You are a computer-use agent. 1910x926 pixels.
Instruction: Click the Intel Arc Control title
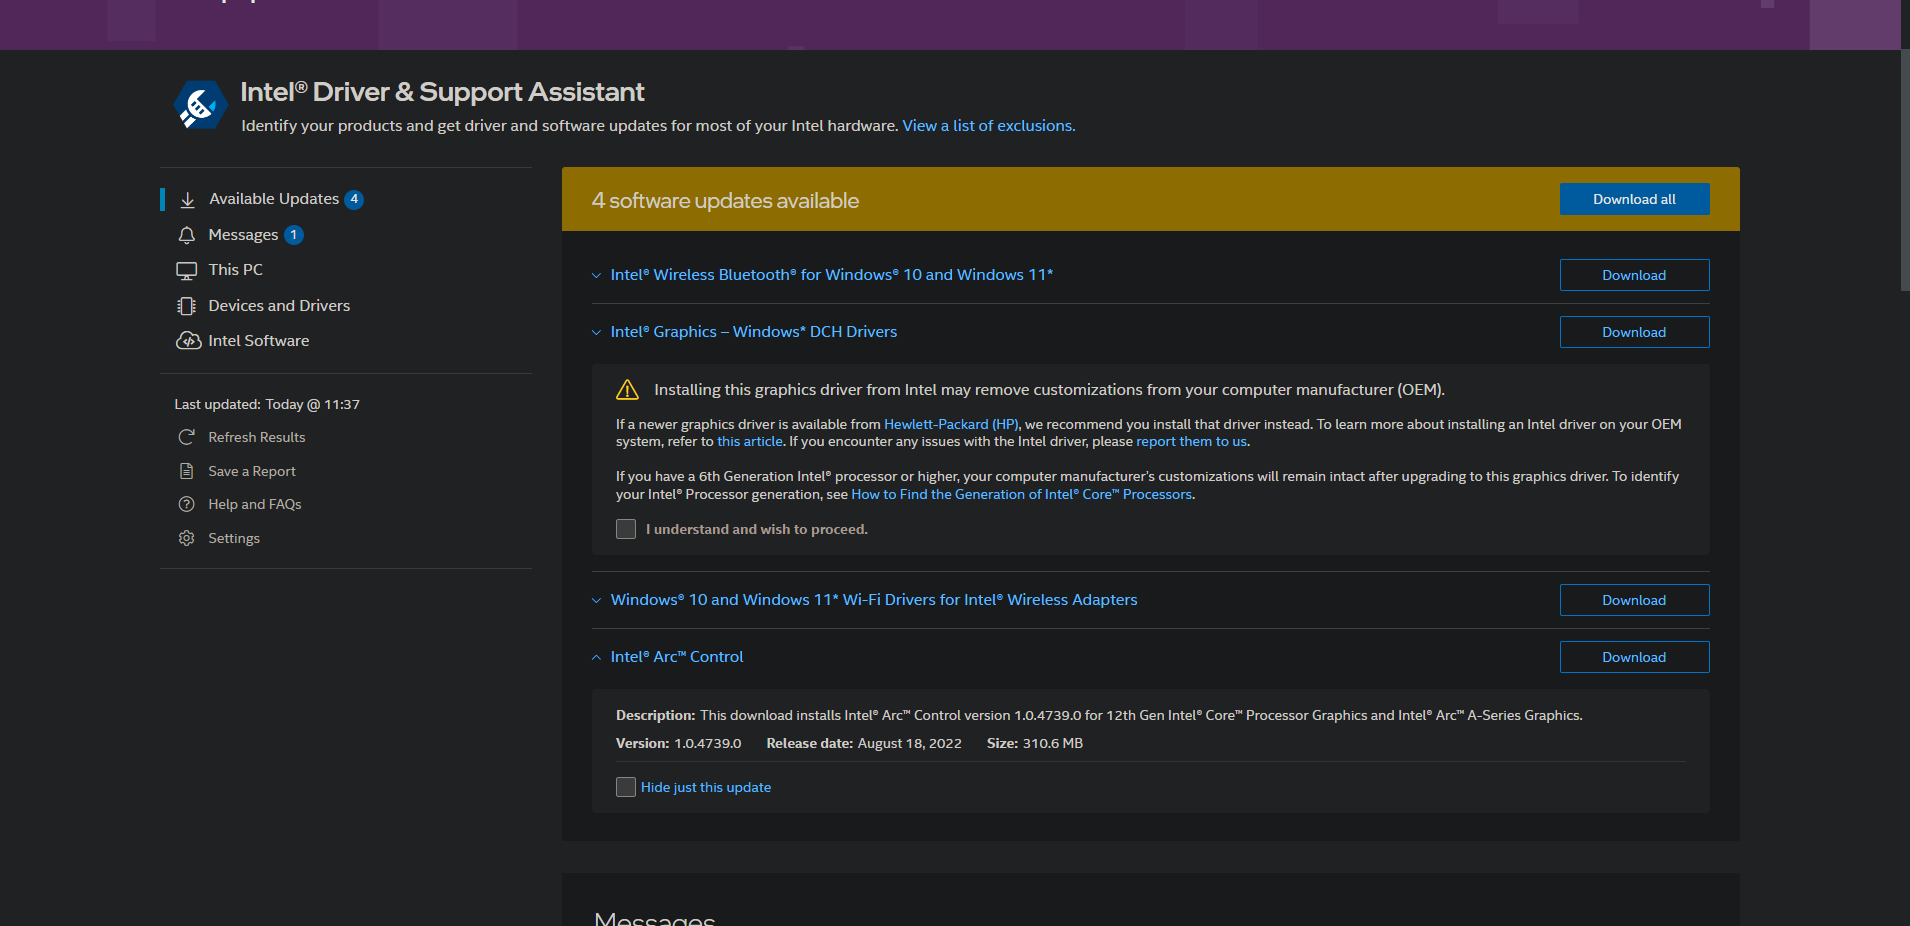tap(677, 657)
